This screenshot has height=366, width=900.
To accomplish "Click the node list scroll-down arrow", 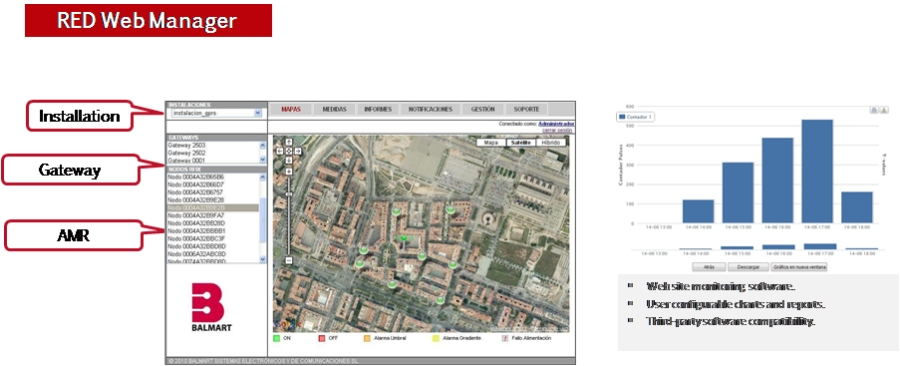I will click(263, 259).
